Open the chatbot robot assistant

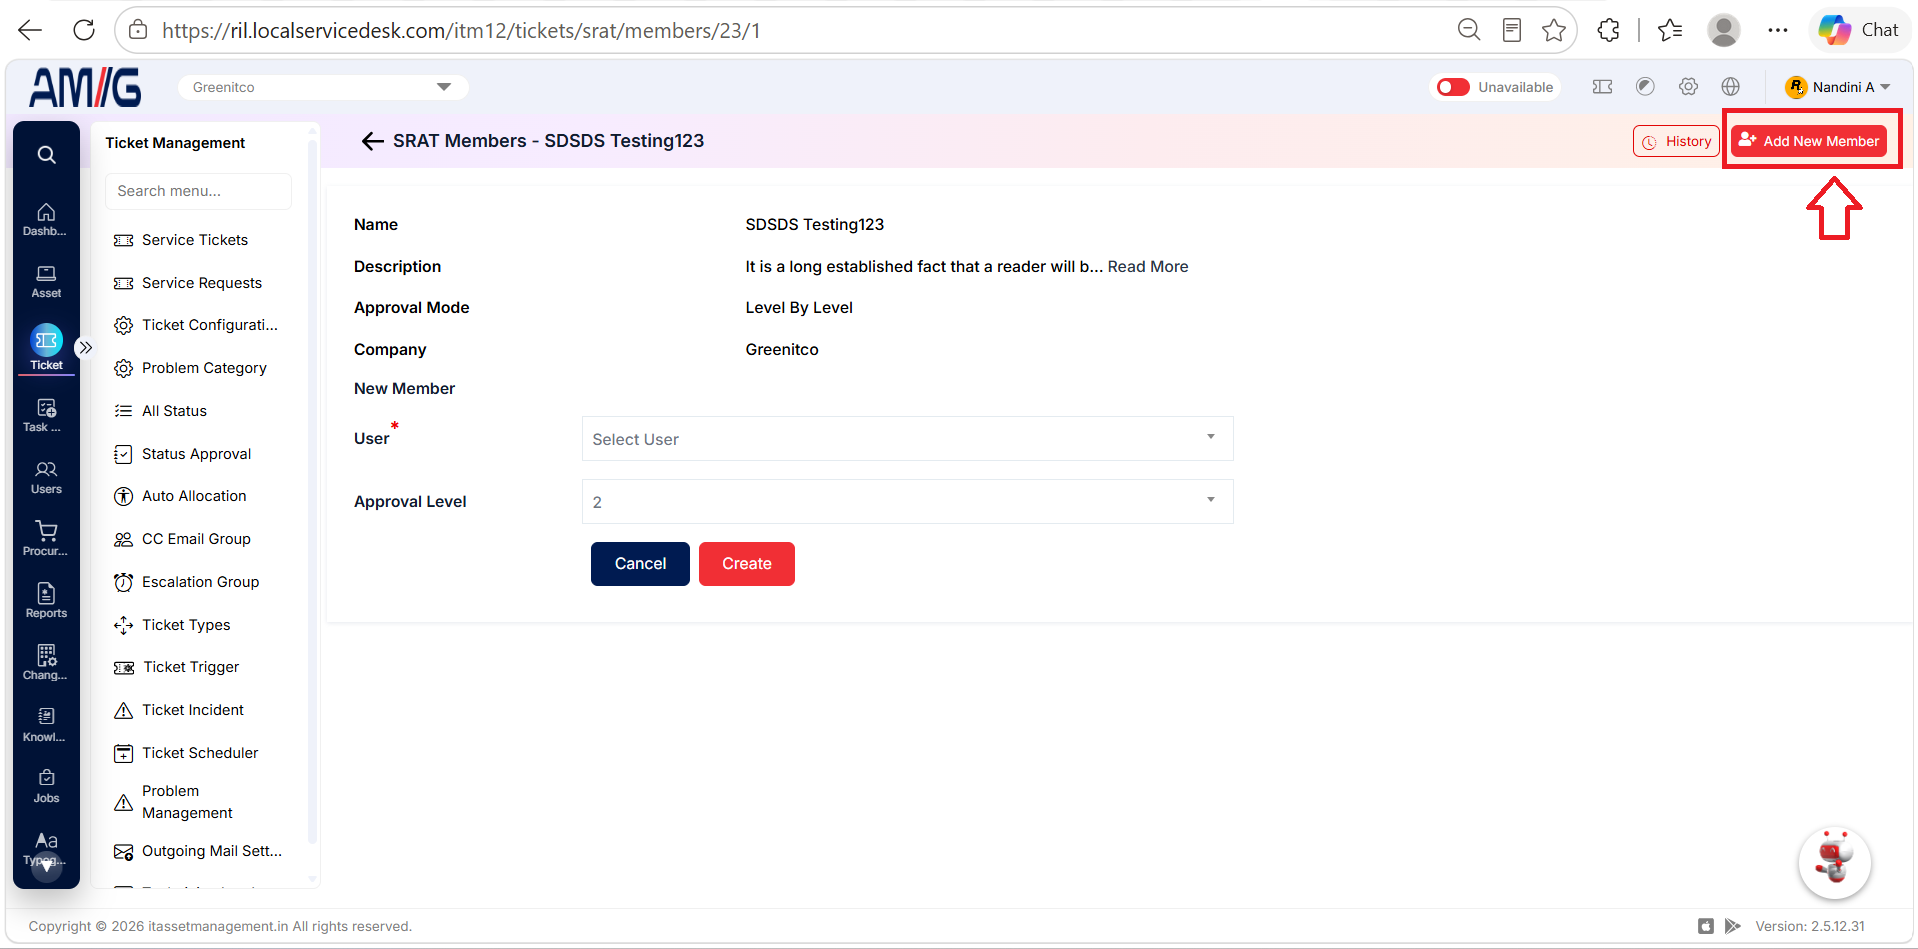click(x=1834, y=861)
